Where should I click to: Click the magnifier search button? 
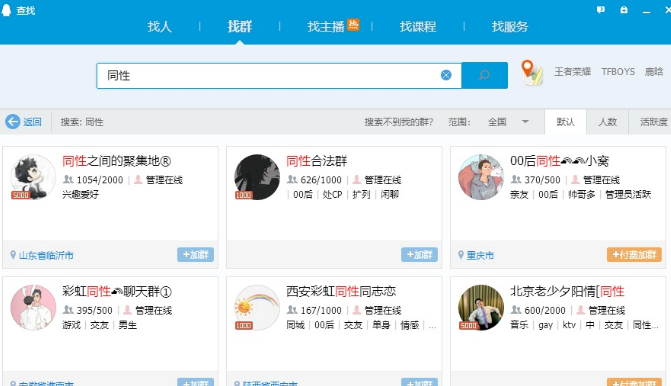click(484, 75)
